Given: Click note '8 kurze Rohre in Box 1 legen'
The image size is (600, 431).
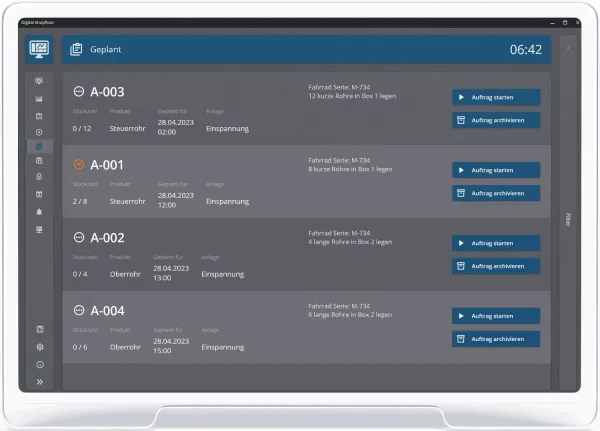Looking at the screenshot, I should tap(350, 169).
